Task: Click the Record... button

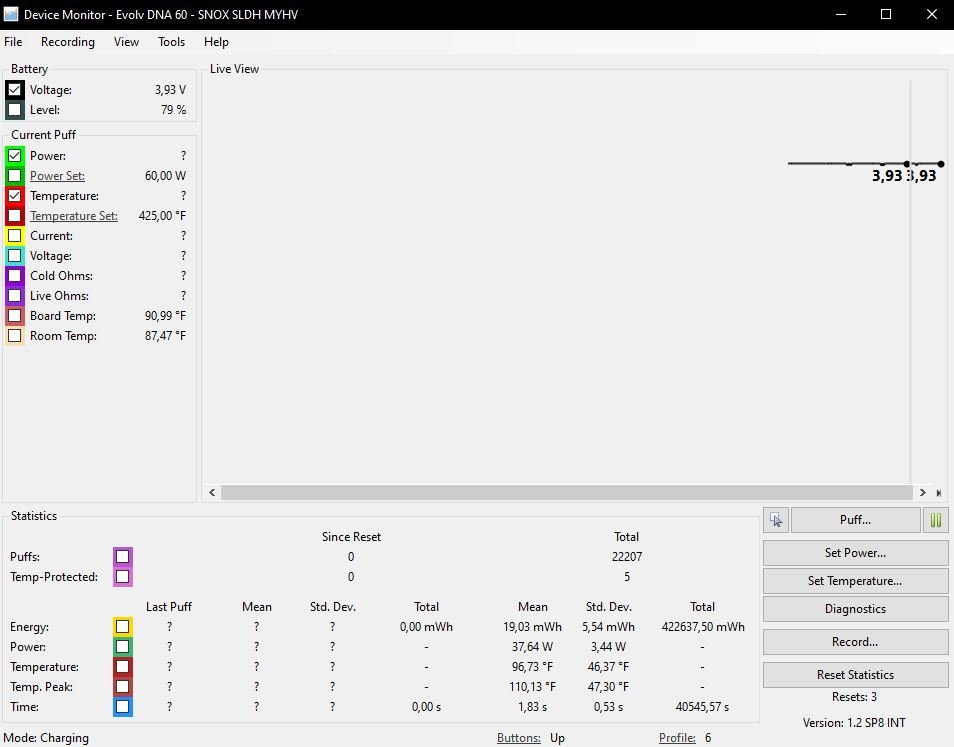Action: point(855,642)
